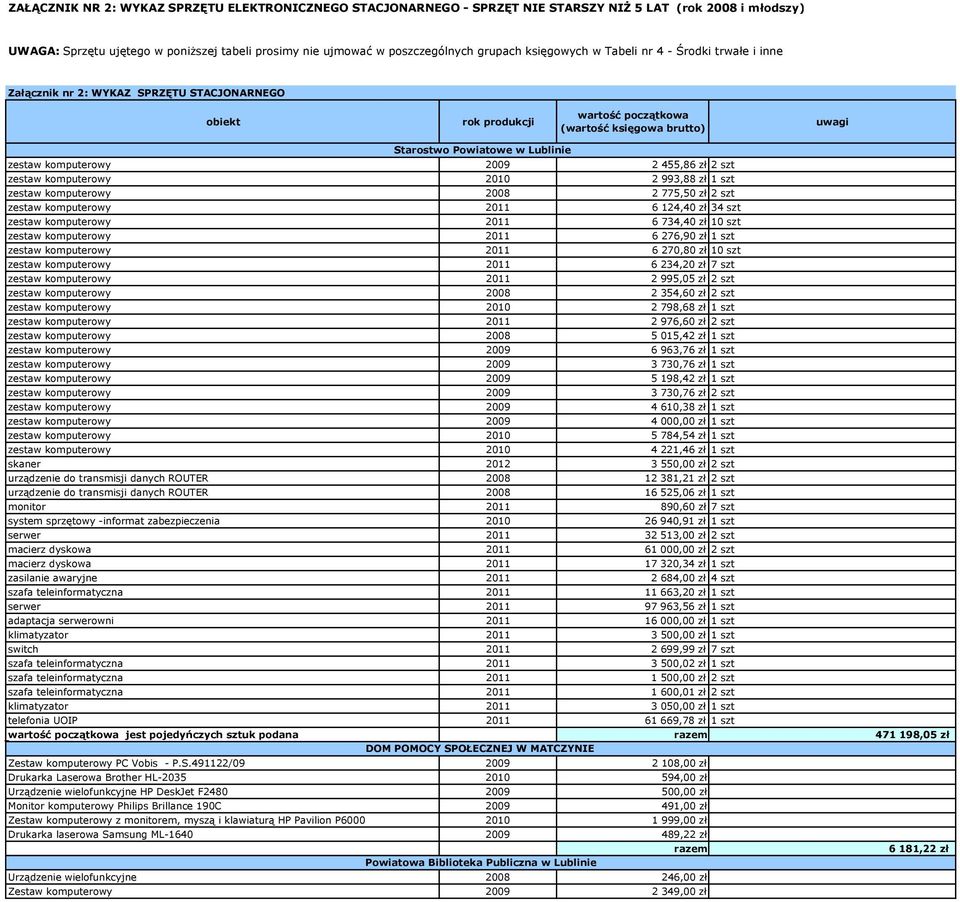Click the value '11 663,20 zł'
Image resolution: width=960 pixels, height=902 pixels.
(x=675, y=592)
